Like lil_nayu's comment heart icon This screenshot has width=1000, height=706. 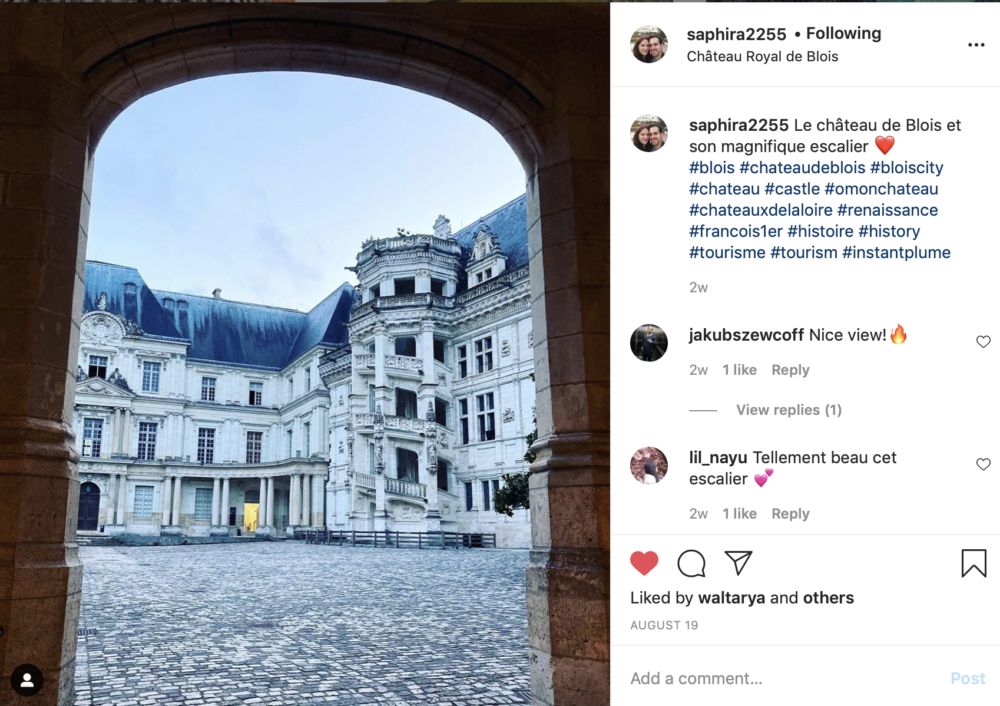(x=983, y=464)
